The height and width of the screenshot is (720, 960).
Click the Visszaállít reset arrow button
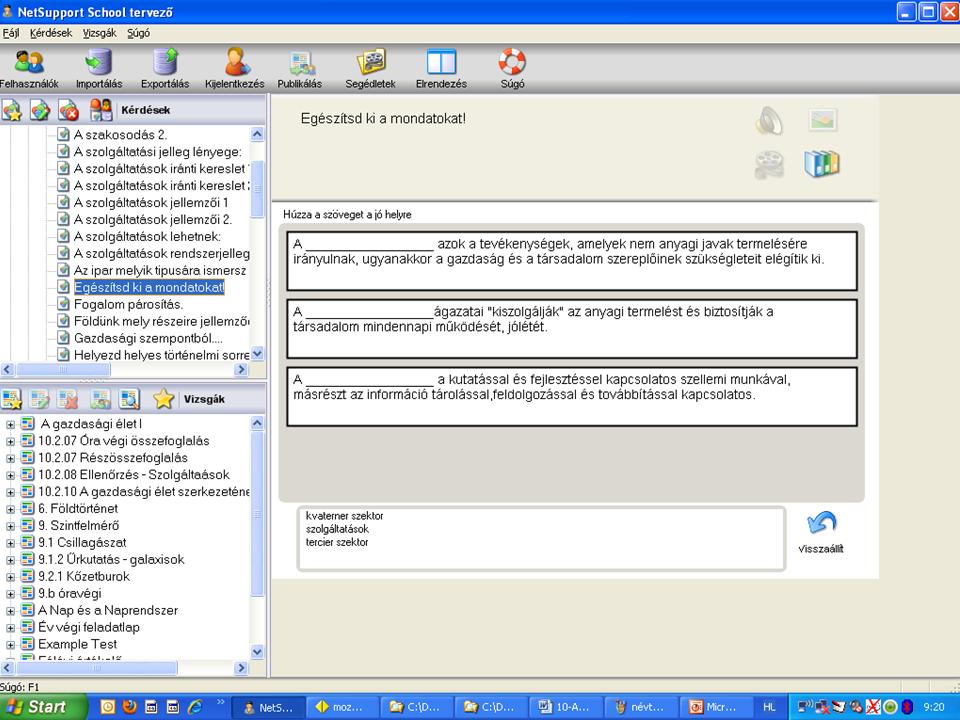click(821, 532)
